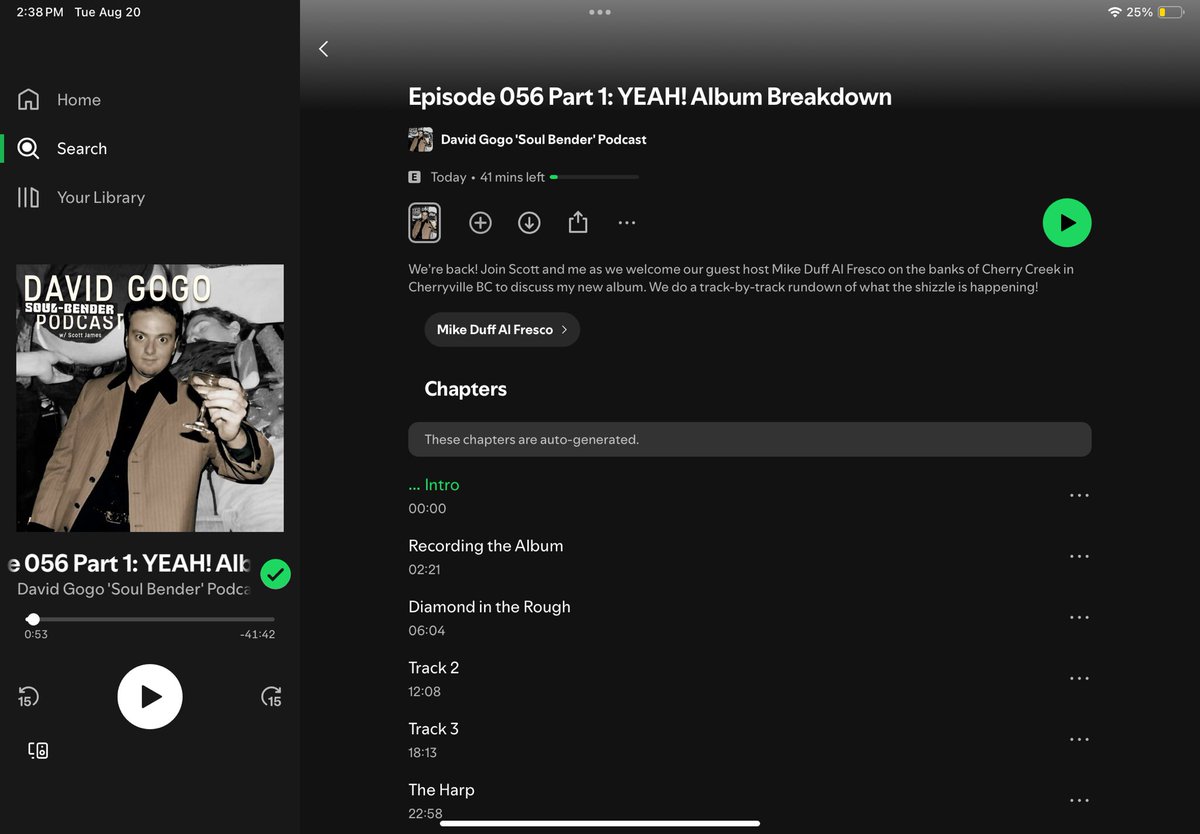Open options for the Track 2 chapter
1200x834 pixels.
1079,678
